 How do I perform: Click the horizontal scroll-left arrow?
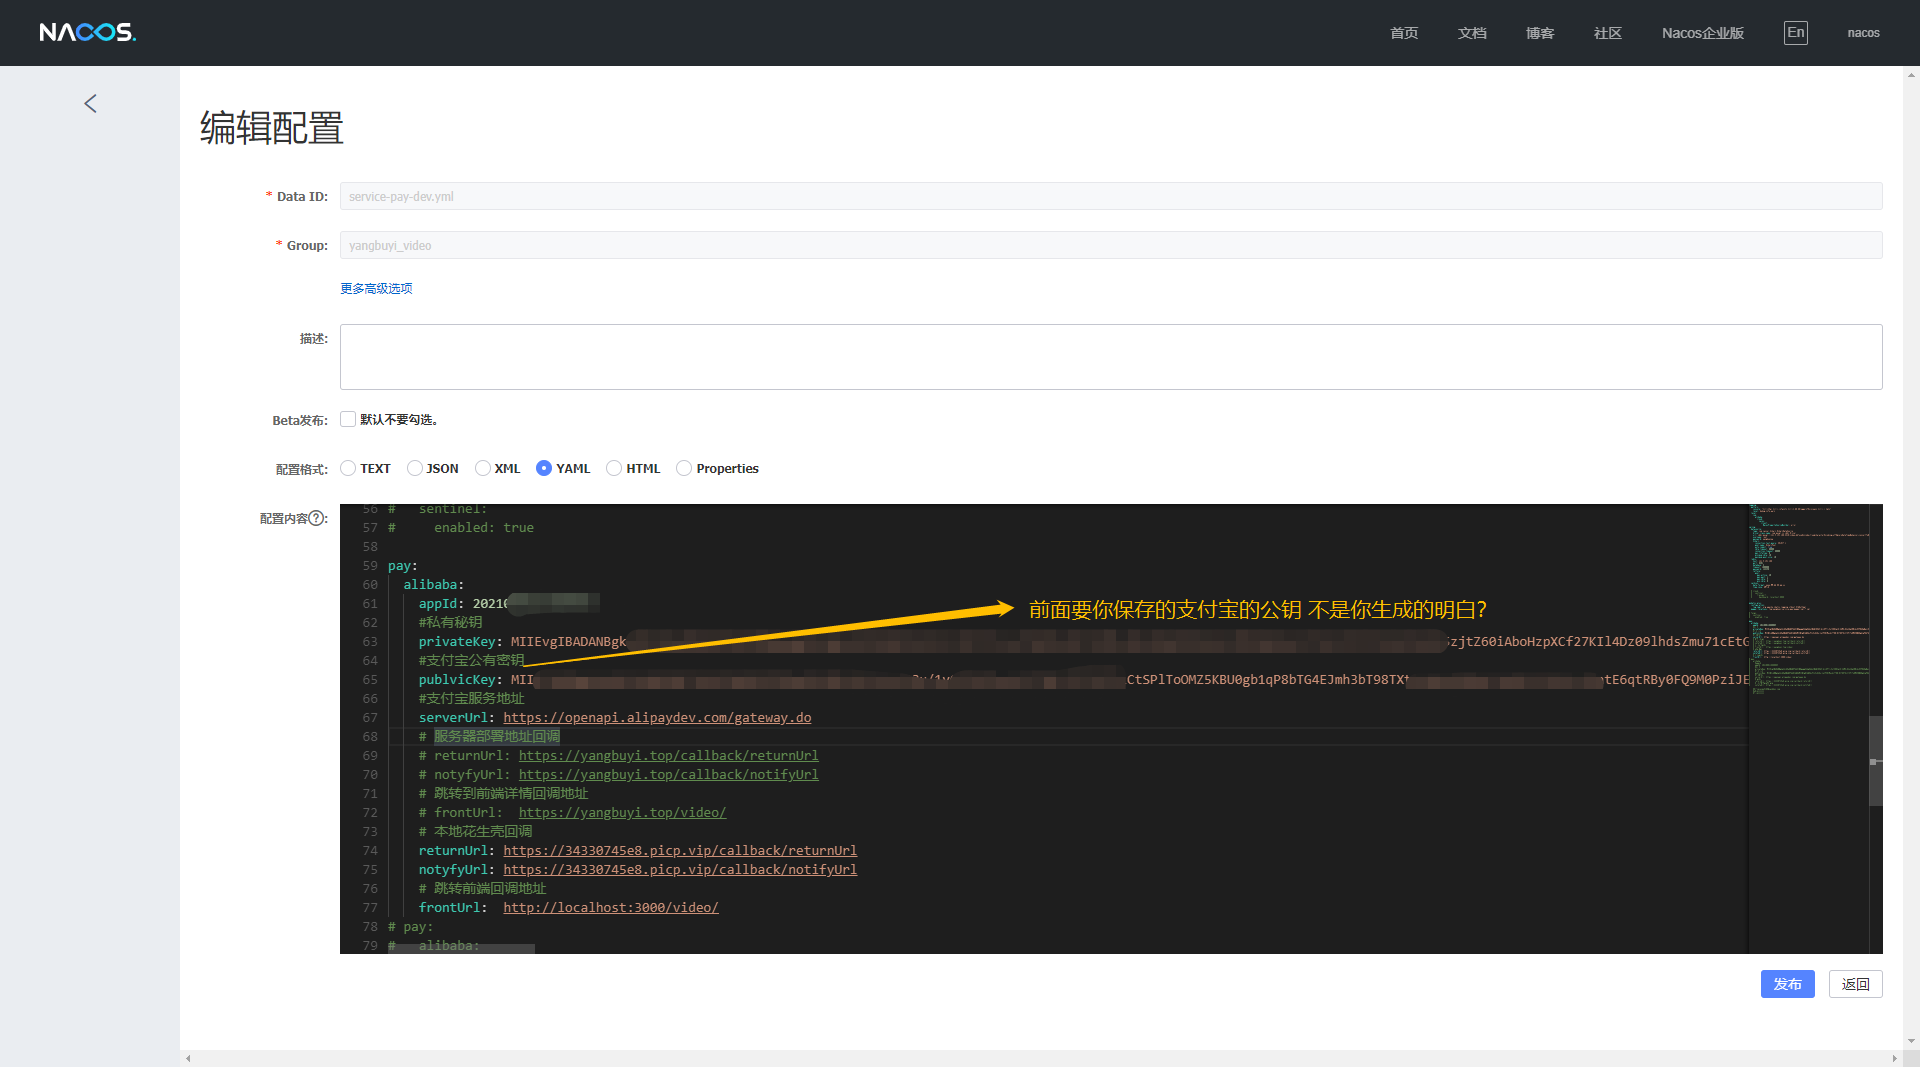tap(188, 1058)
